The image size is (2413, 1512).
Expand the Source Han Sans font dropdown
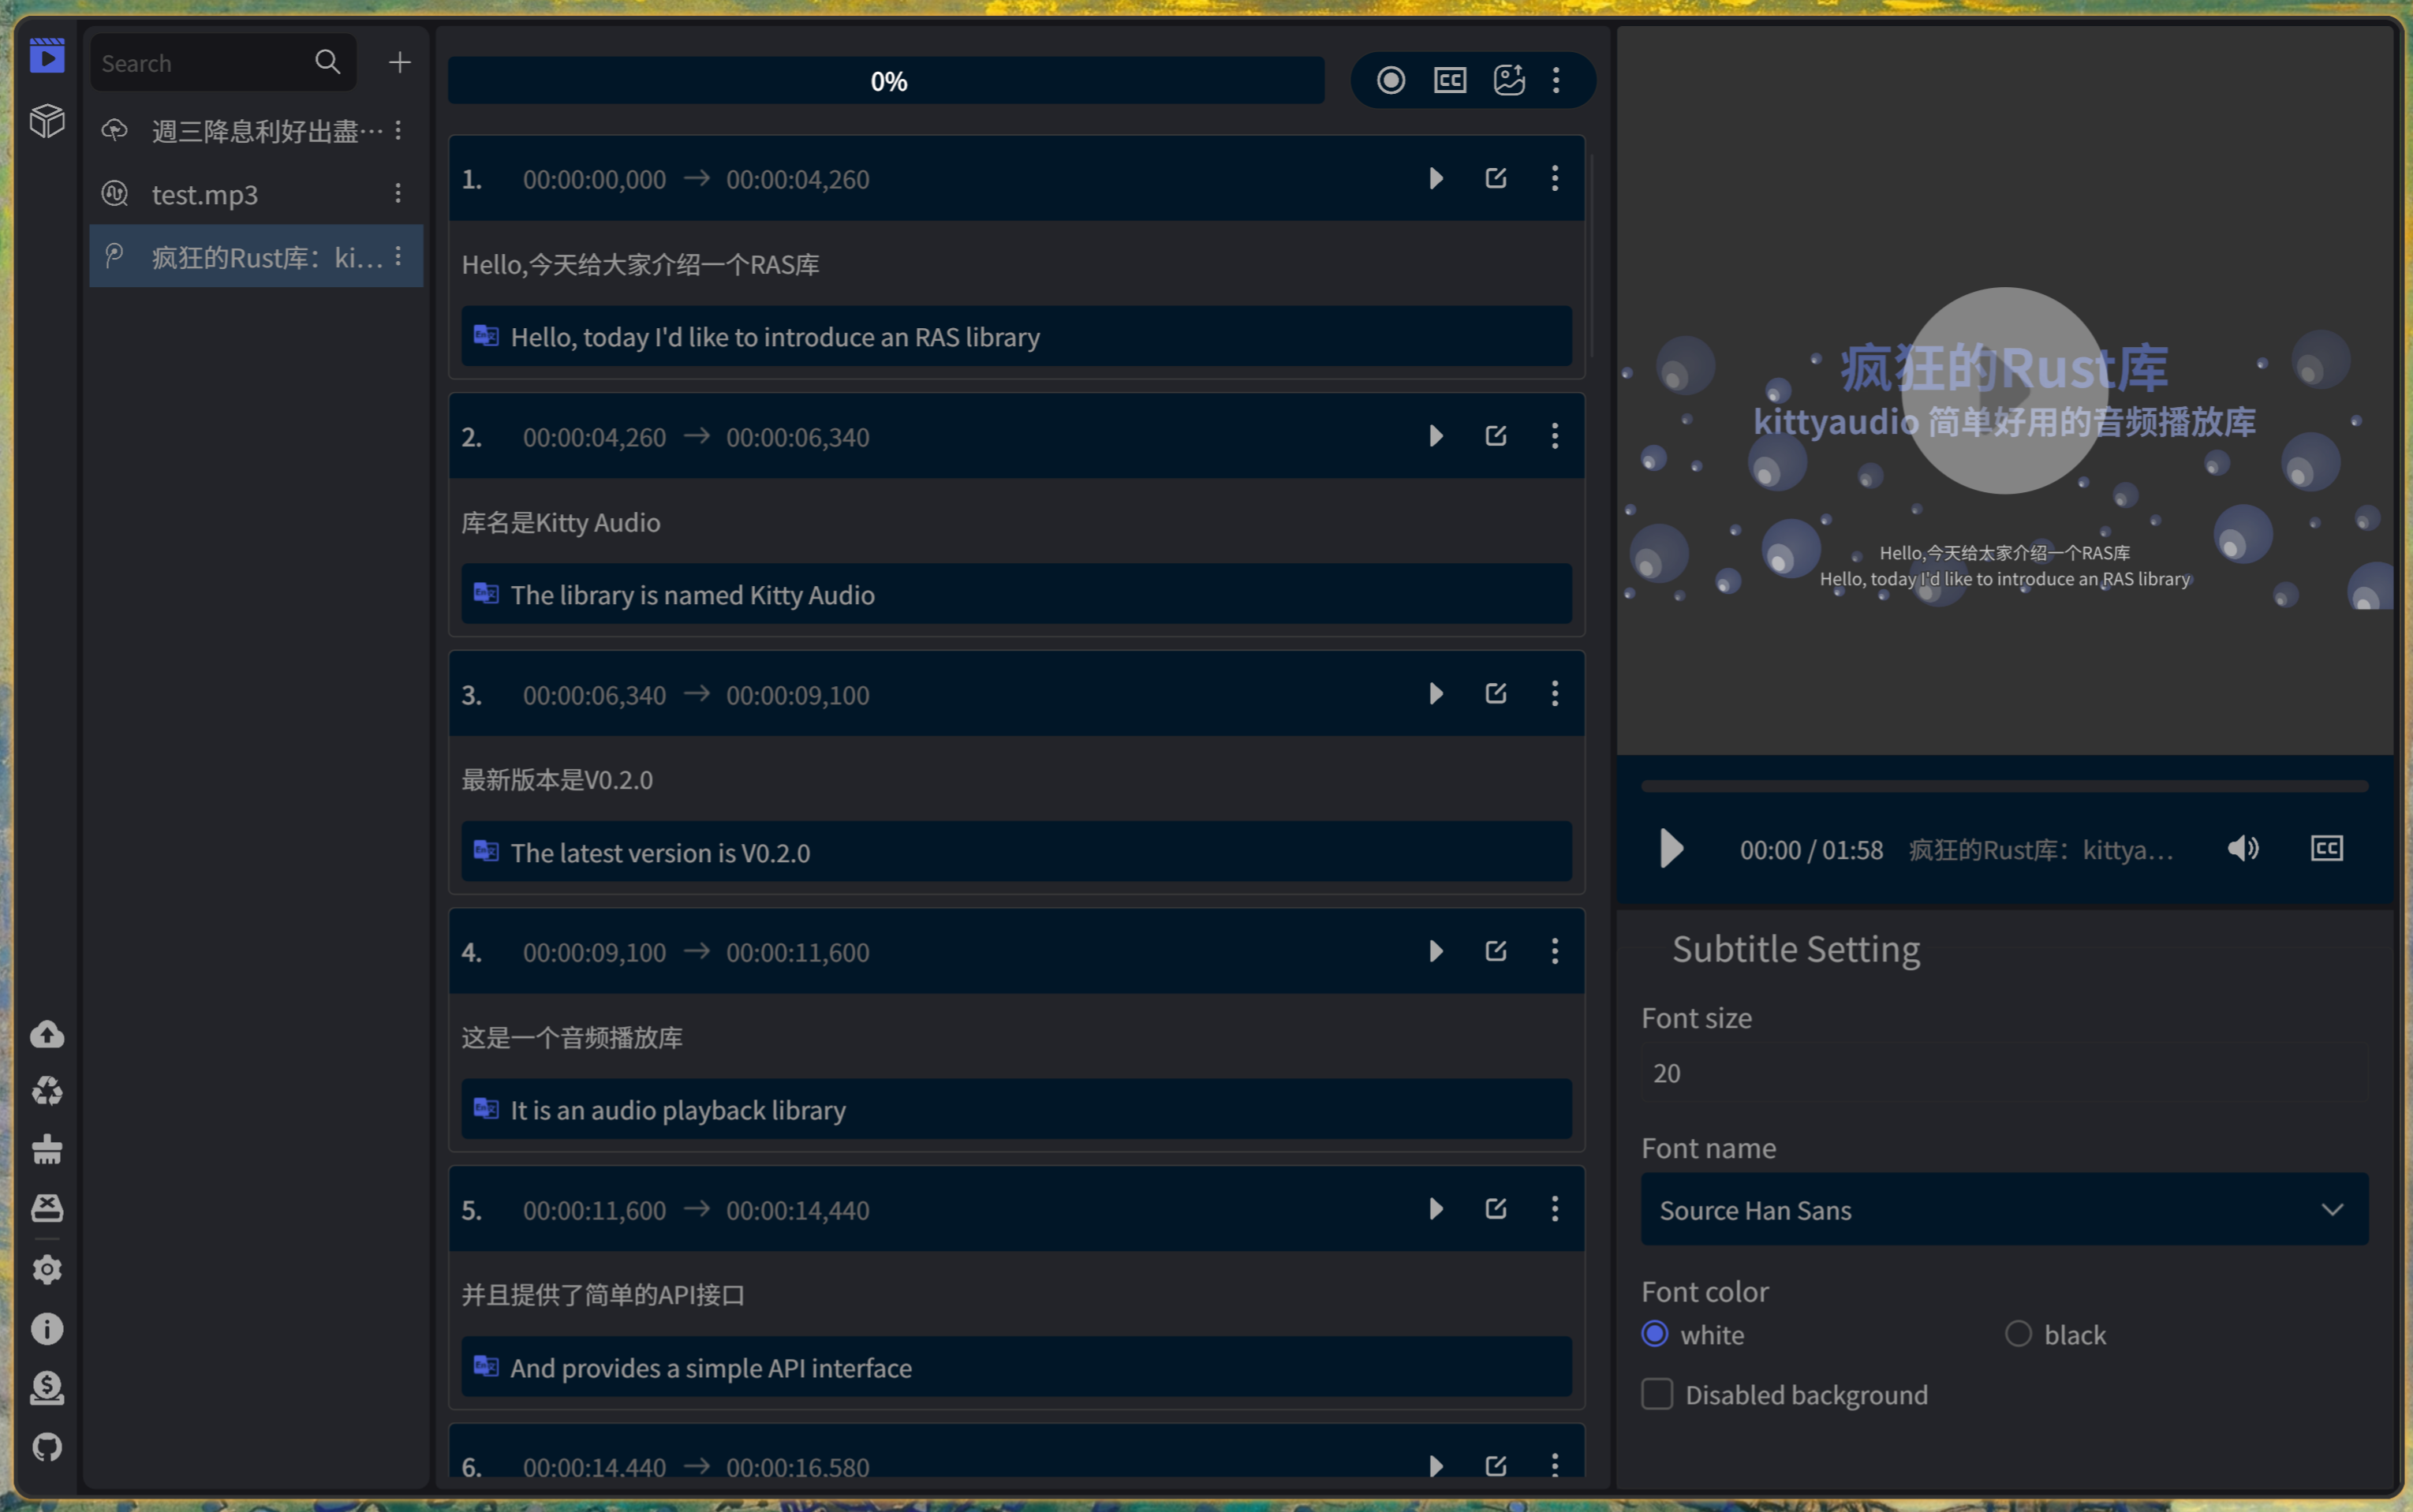pyautogui.click(x=2004, y=1210)
